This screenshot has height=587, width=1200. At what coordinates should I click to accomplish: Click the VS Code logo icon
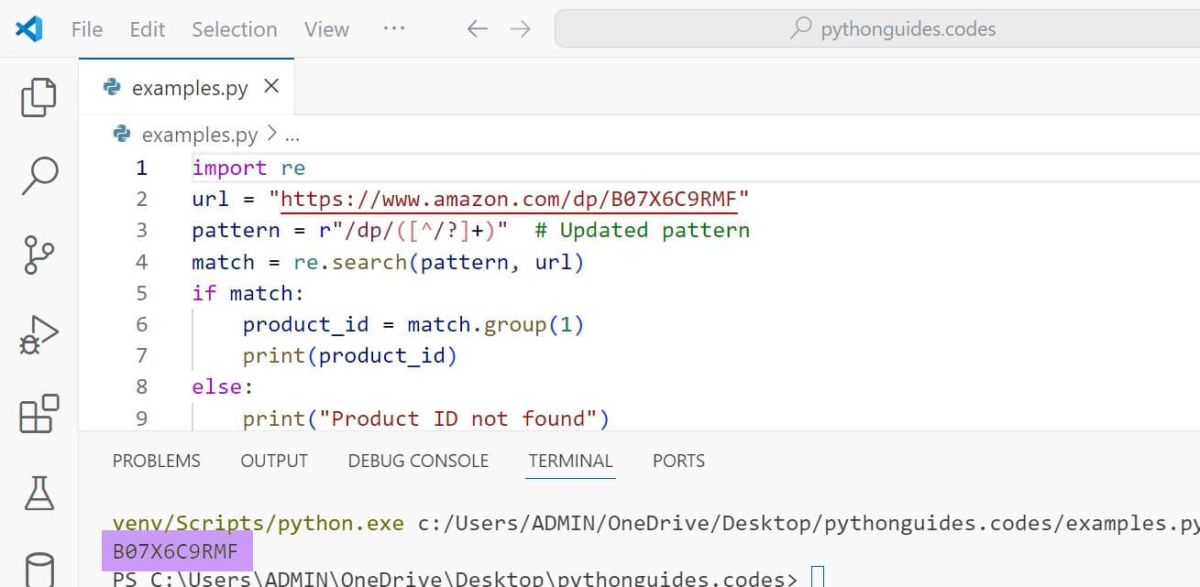coord(29,29)
